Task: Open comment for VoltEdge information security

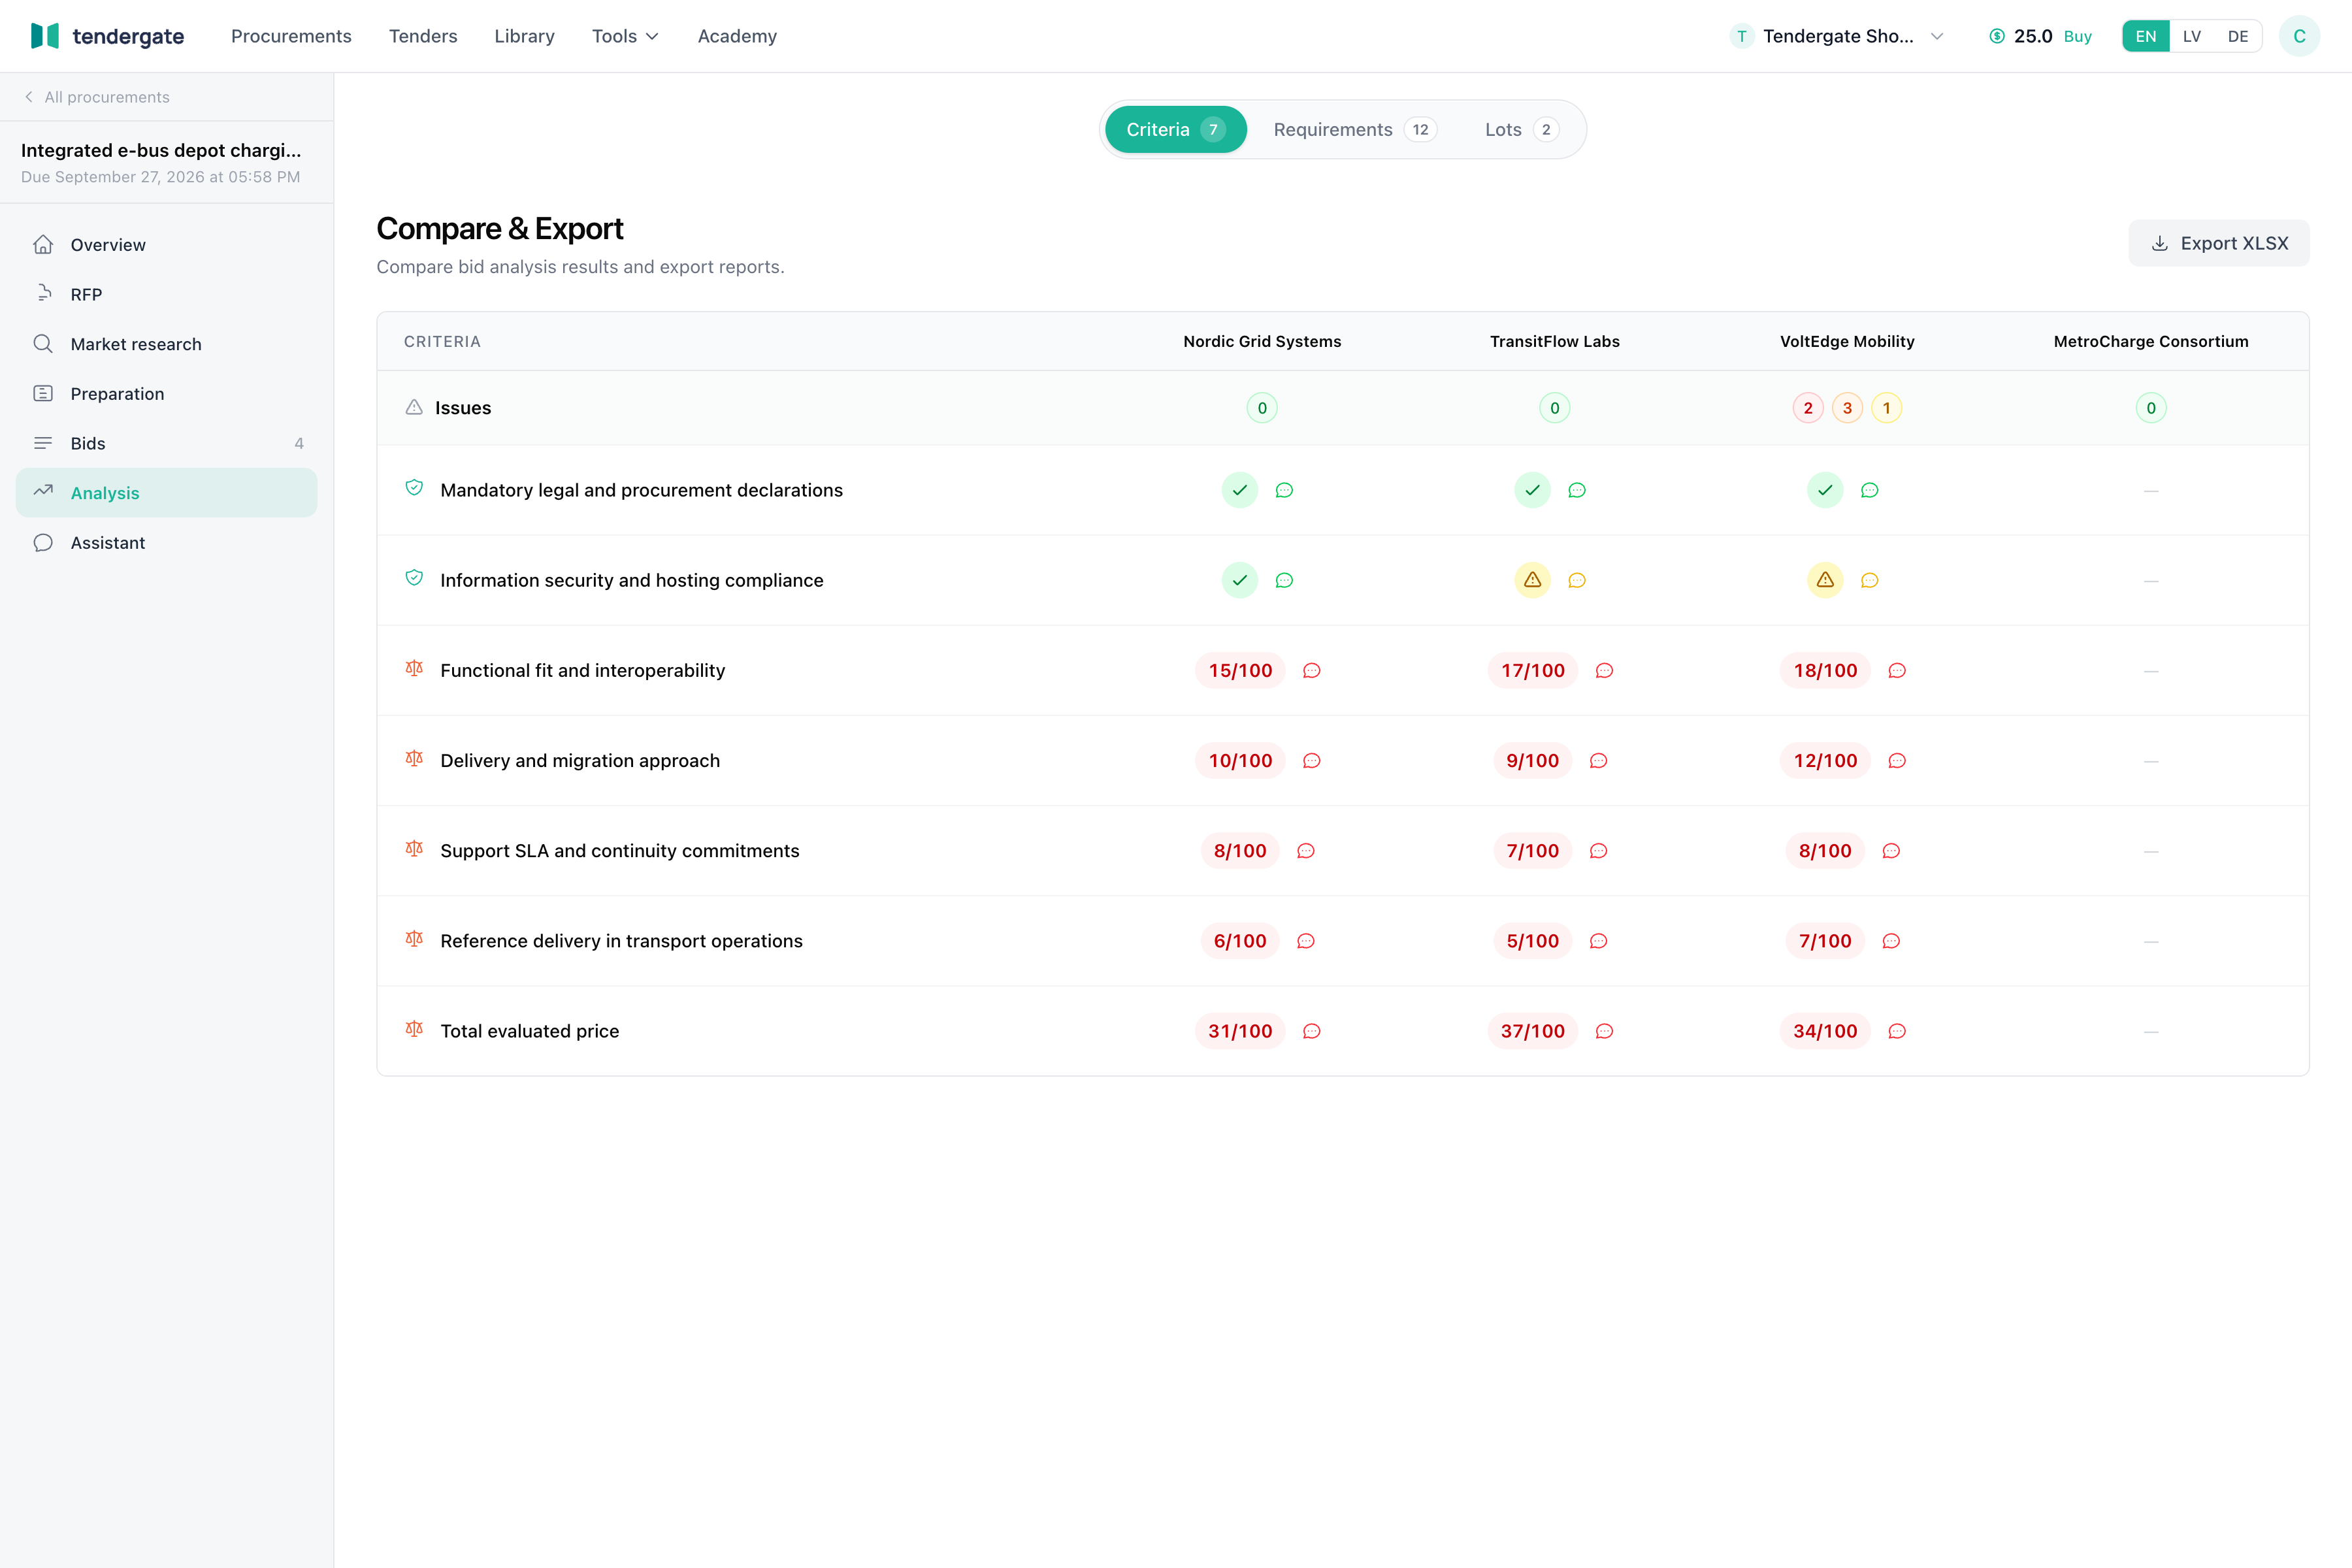Action: click(1869, 580)
